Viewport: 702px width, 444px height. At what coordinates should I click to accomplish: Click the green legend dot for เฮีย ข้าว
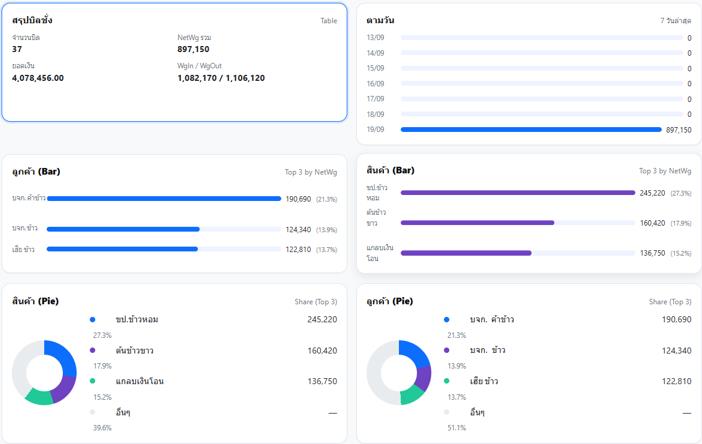coord(447,381)
